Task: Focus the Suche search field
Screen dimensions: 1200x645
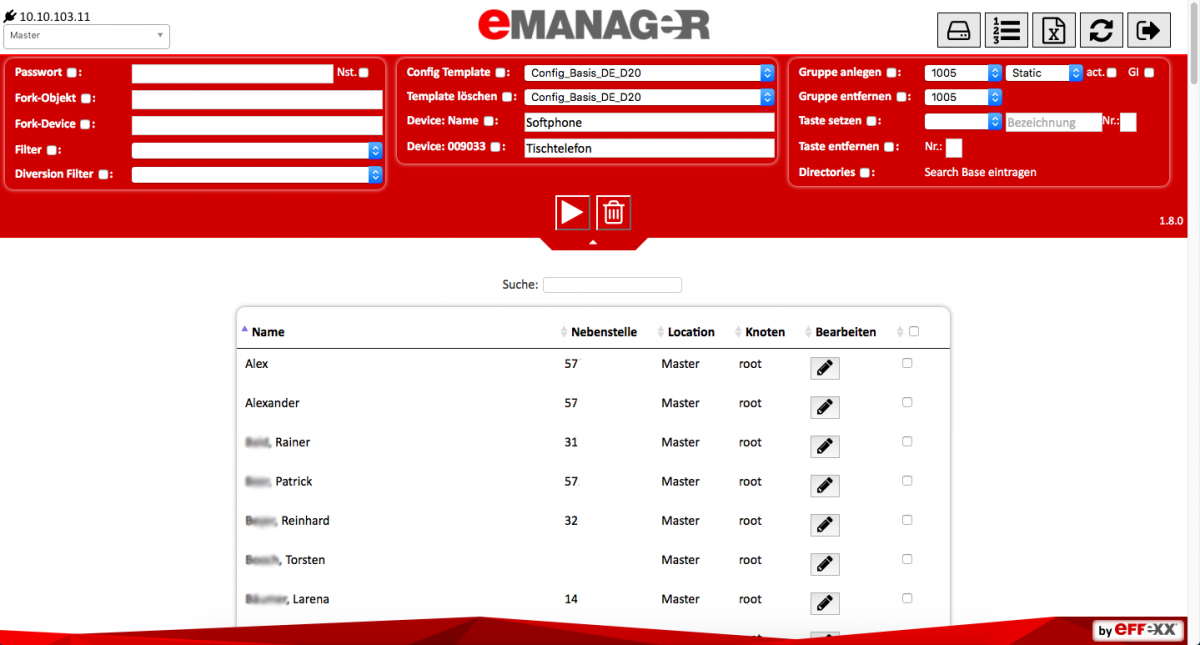Action: [612, 285]
